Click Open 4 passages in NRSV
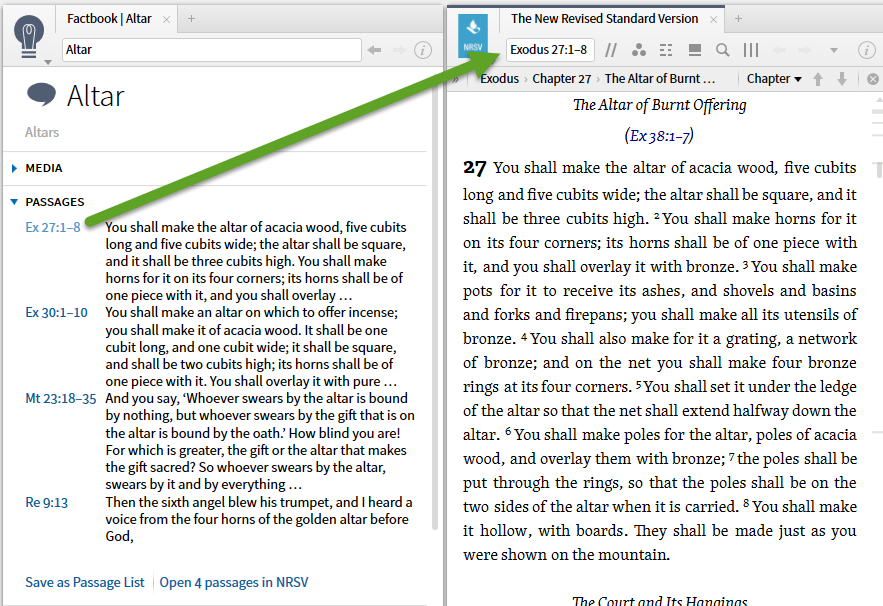The height and width of the screenshot is (606, 883). pos(234,582)
